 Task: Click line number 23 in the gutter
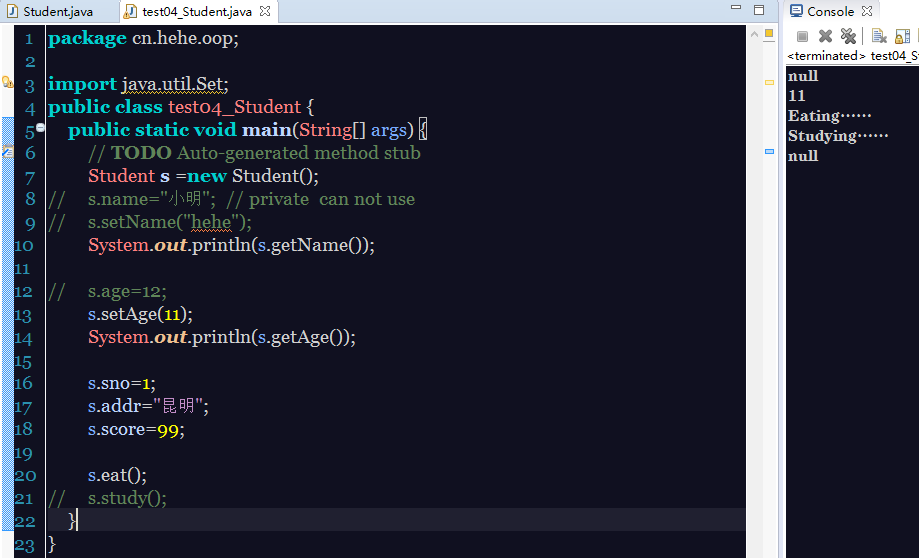coord(25,545)
